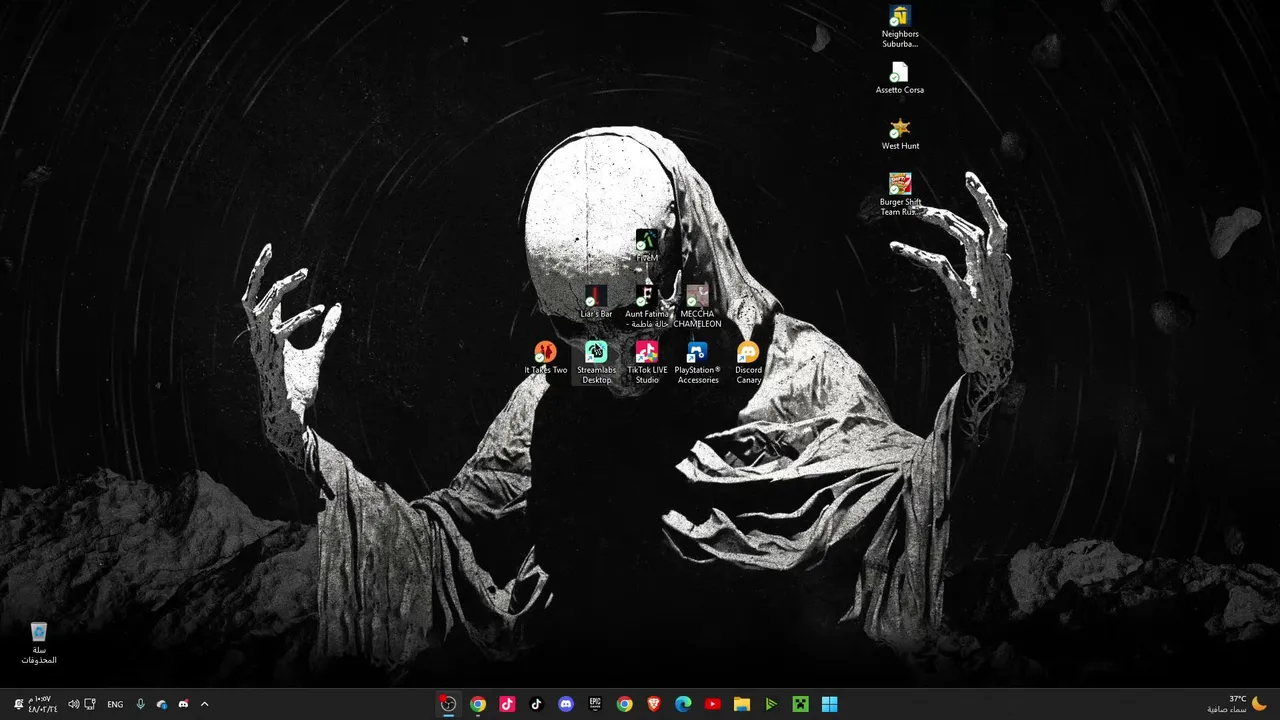Screen dimensions: 1280x720
Task: Select the Liar's Bar desktop icon
Action: point(596,302)
